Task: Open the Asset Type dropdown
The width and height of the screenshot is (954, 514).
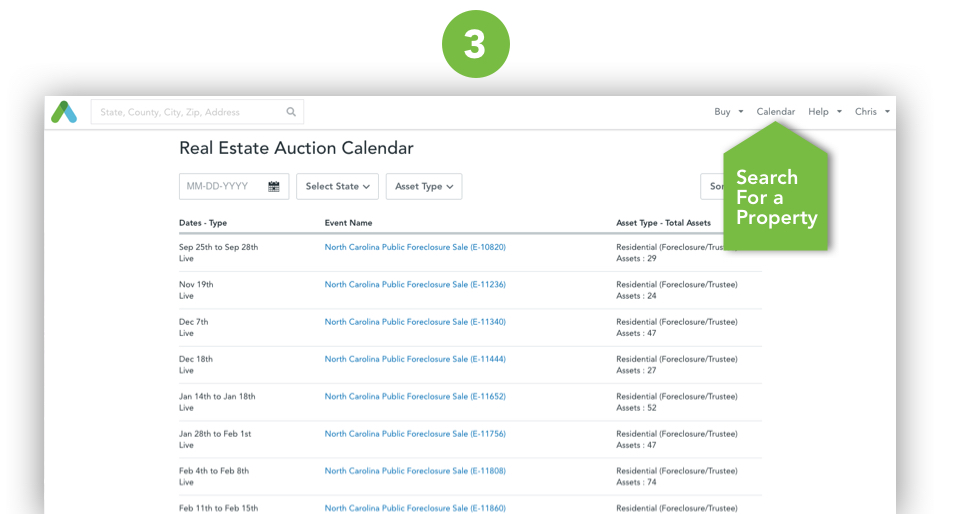Action: (x=423, y=186)
